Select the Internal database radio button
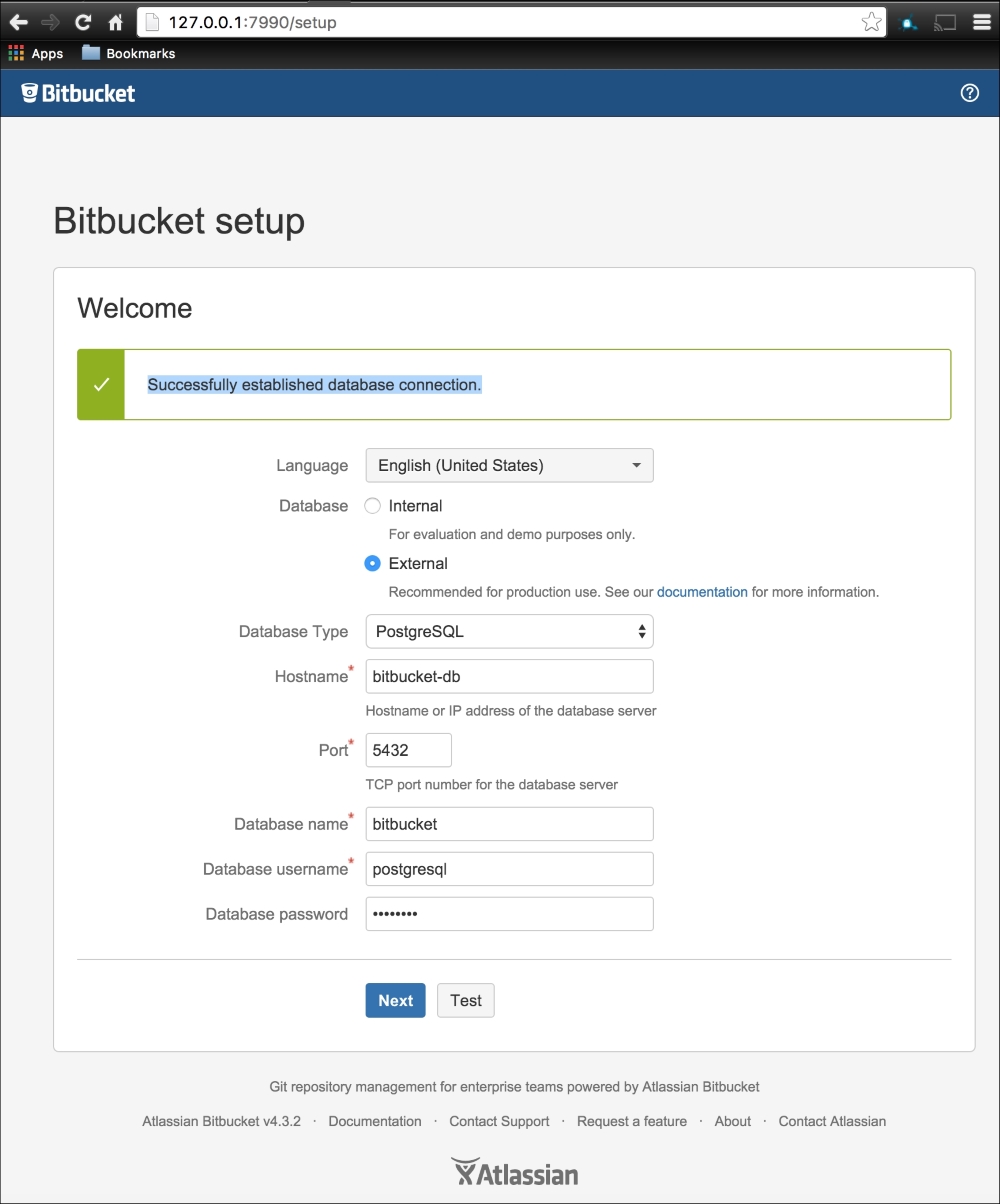Screen dimensions: 1000x1204 (373, 506)
